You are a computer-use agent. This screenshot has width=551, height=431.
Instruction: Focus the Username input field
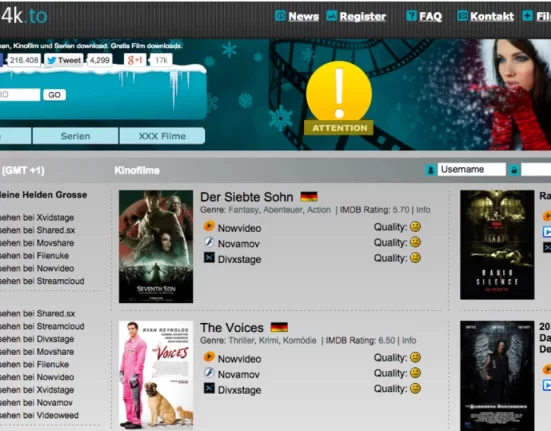tap(472, 170)
